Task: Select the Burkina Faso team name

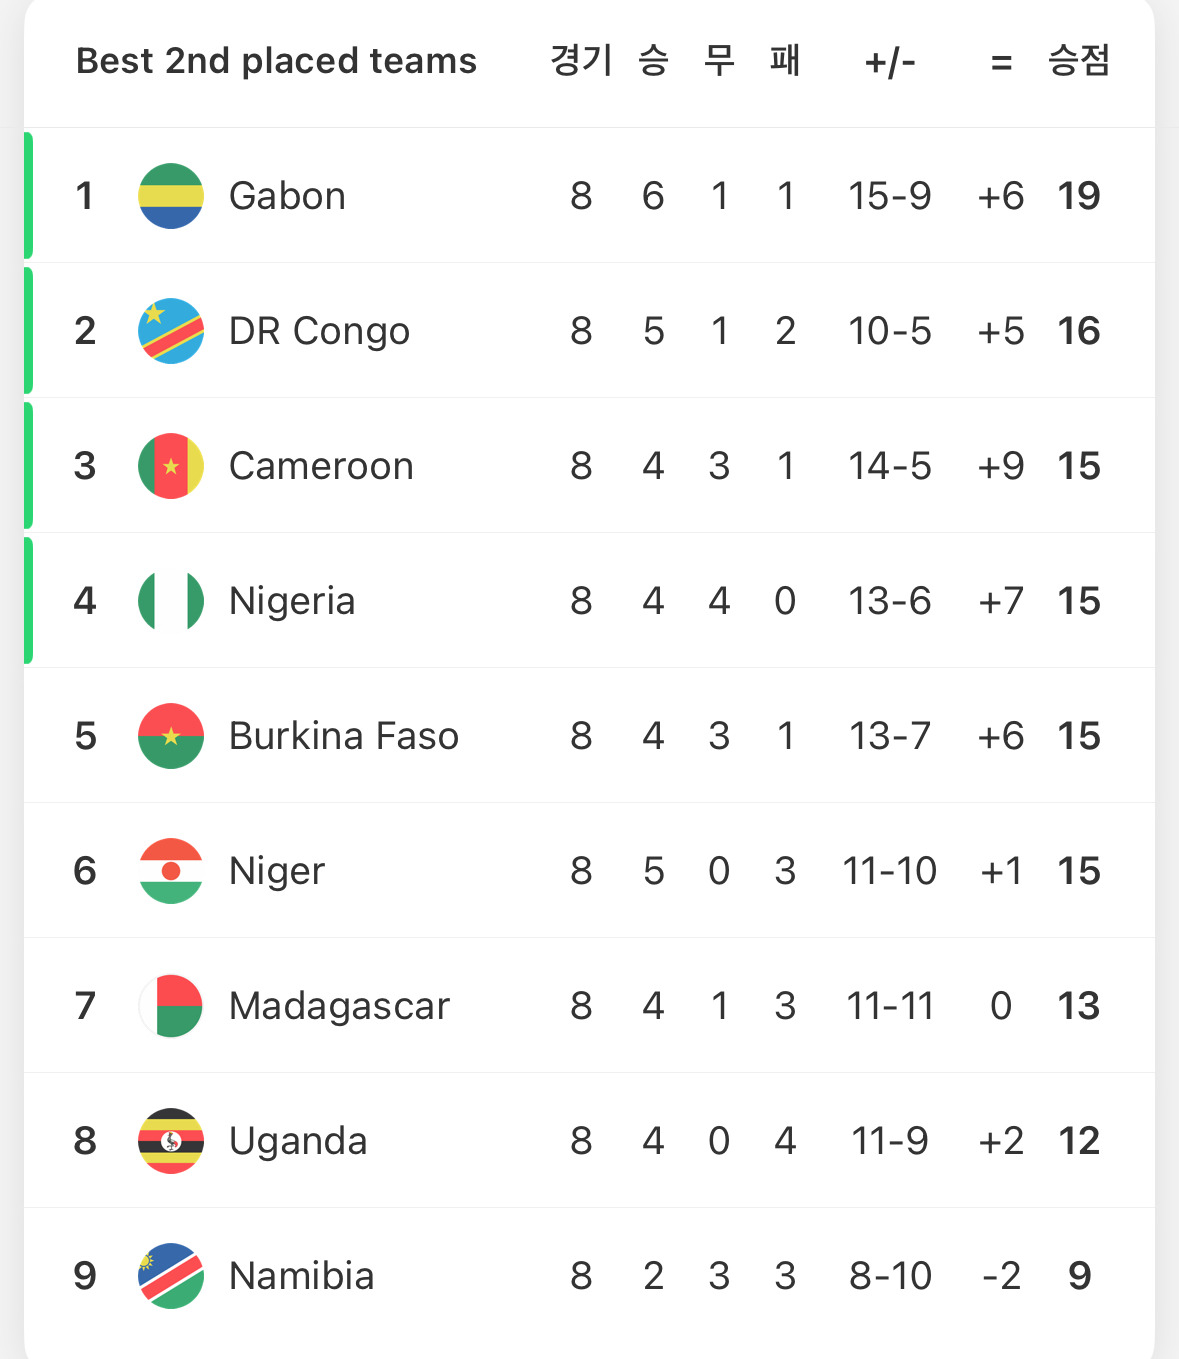Action: 343,736
